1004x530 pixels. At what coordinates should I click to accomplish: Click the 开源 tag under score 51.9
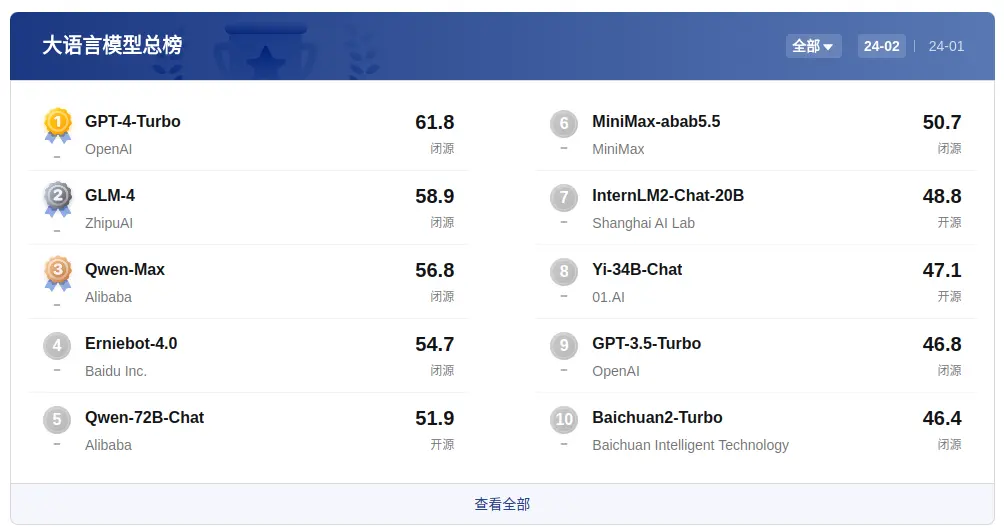442,445
